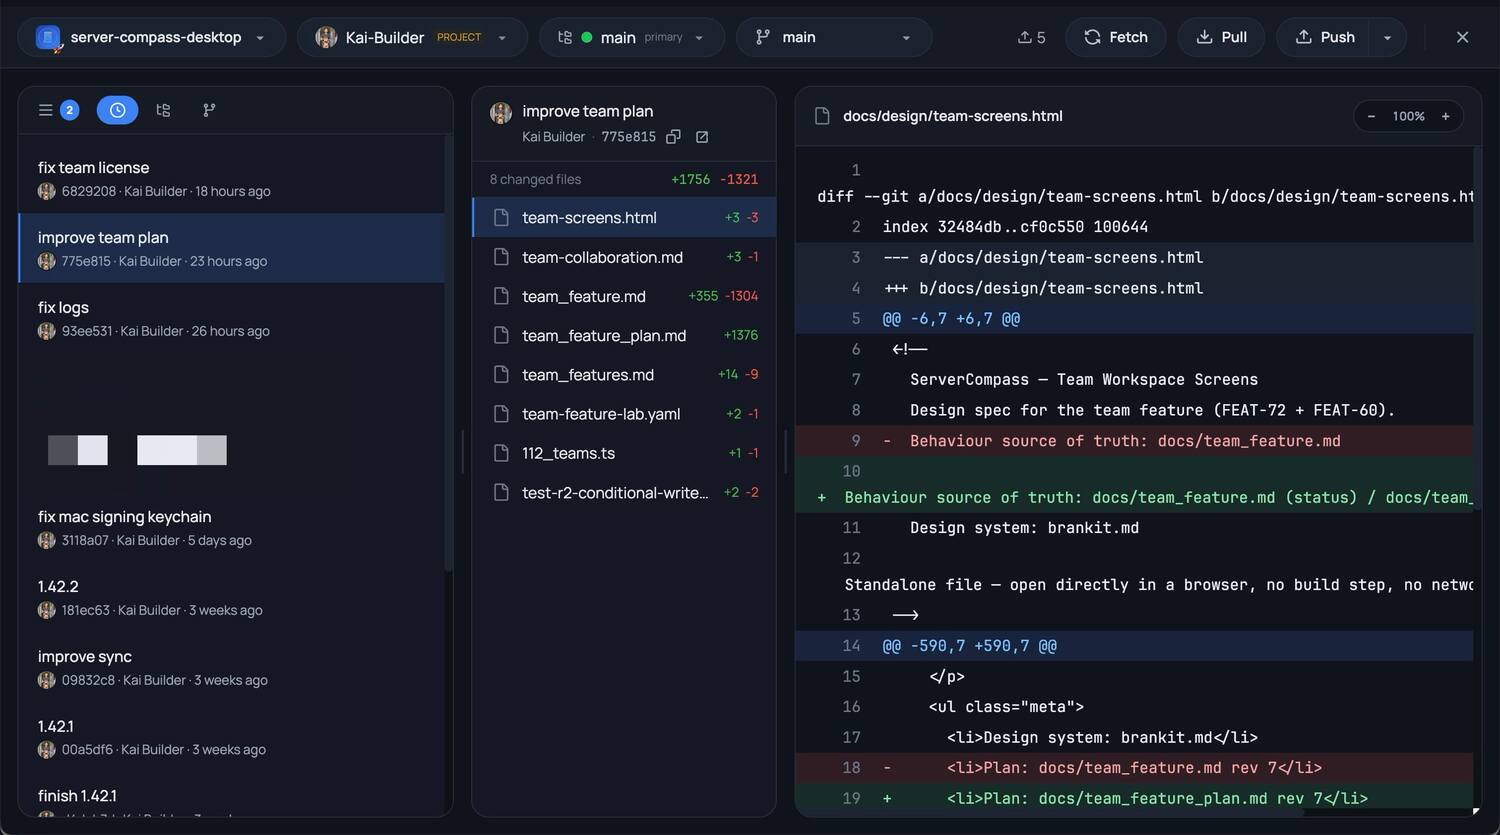Select the 'improve sync' commit
The height and width of the screenshot is (835, 1500).
[231, 667]
